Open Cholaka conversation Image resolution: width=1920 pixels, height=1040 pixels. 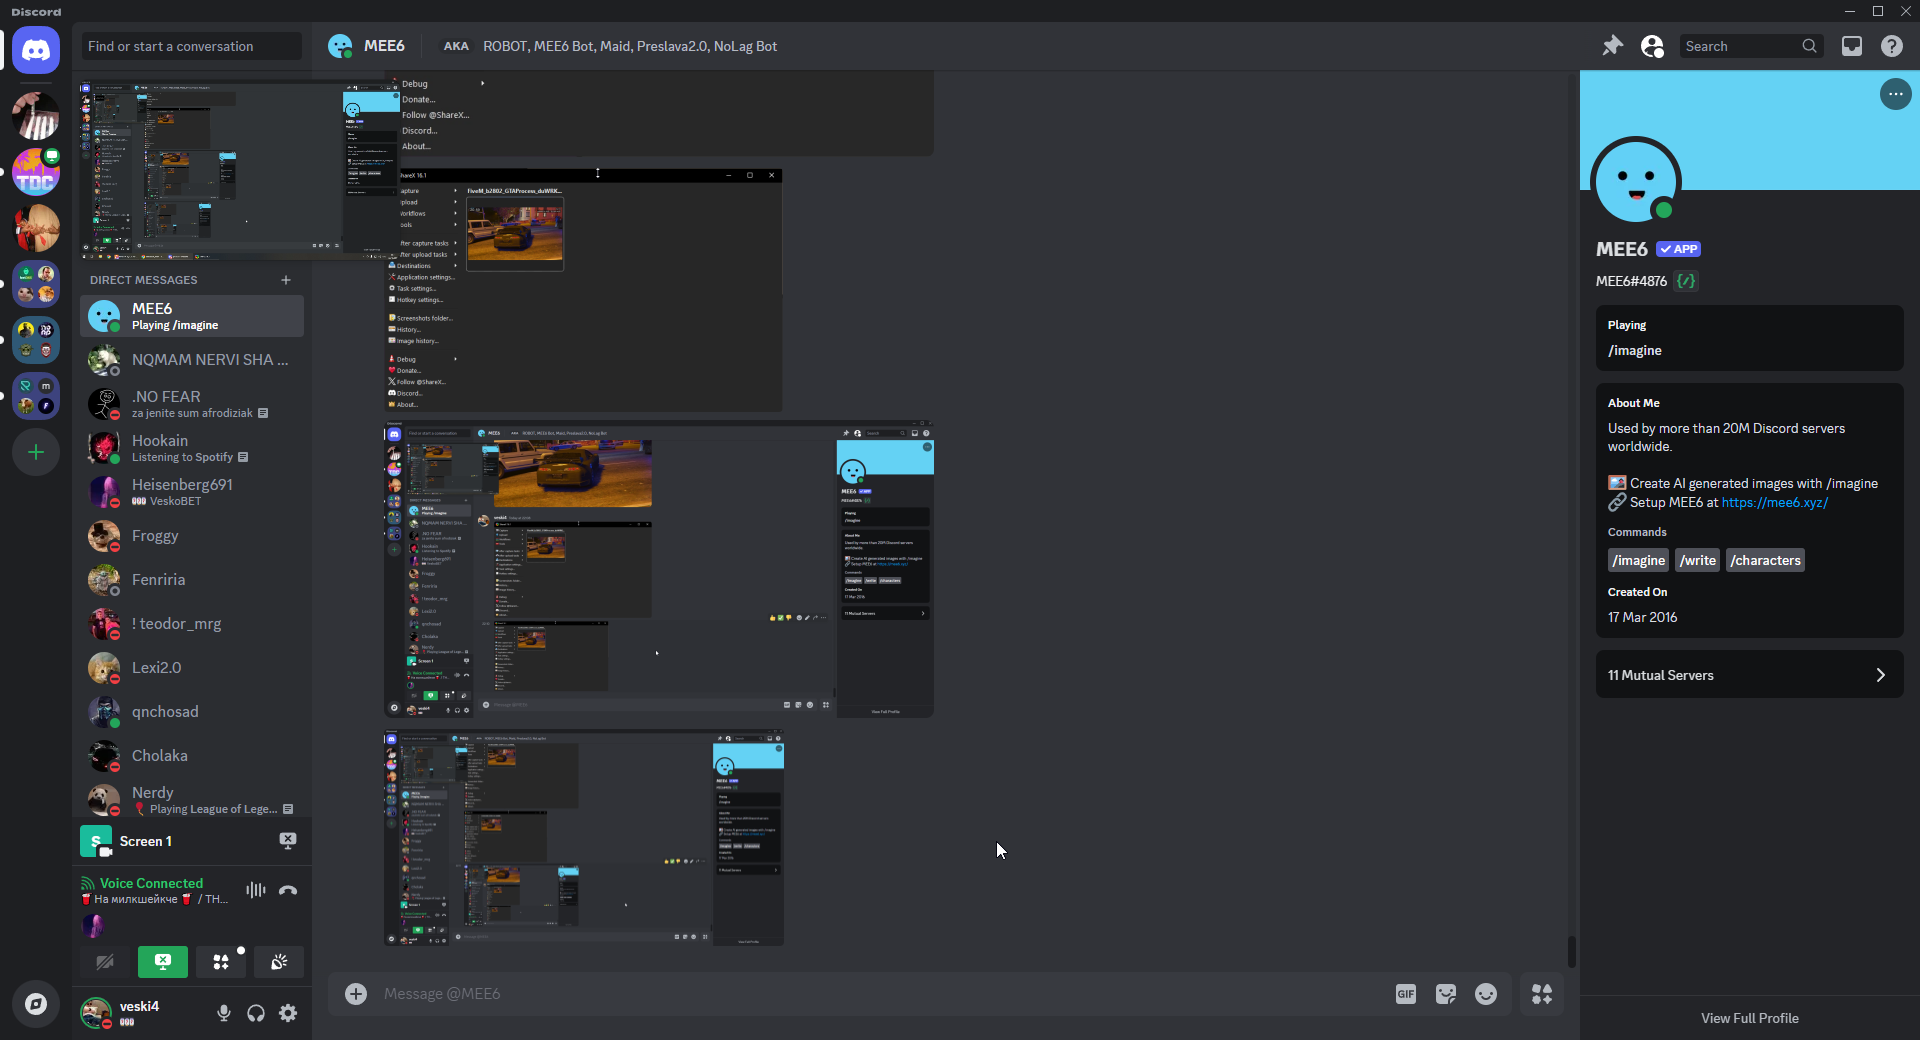pyautogui.click(x=192, y=756)
